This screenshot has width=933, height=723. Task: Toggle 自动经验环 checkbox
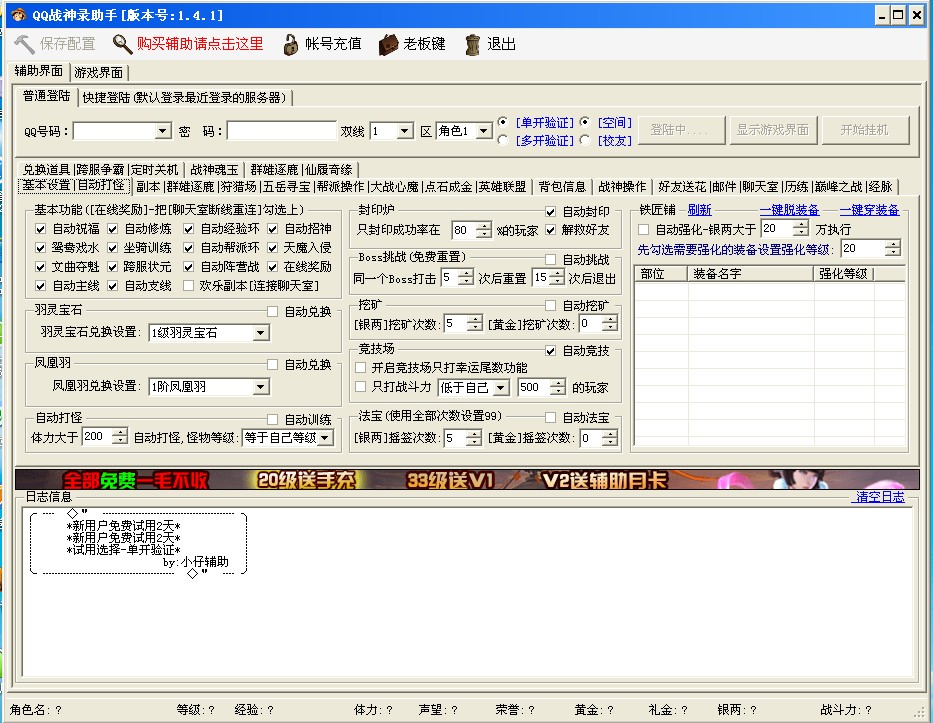(x=189, y=229)
